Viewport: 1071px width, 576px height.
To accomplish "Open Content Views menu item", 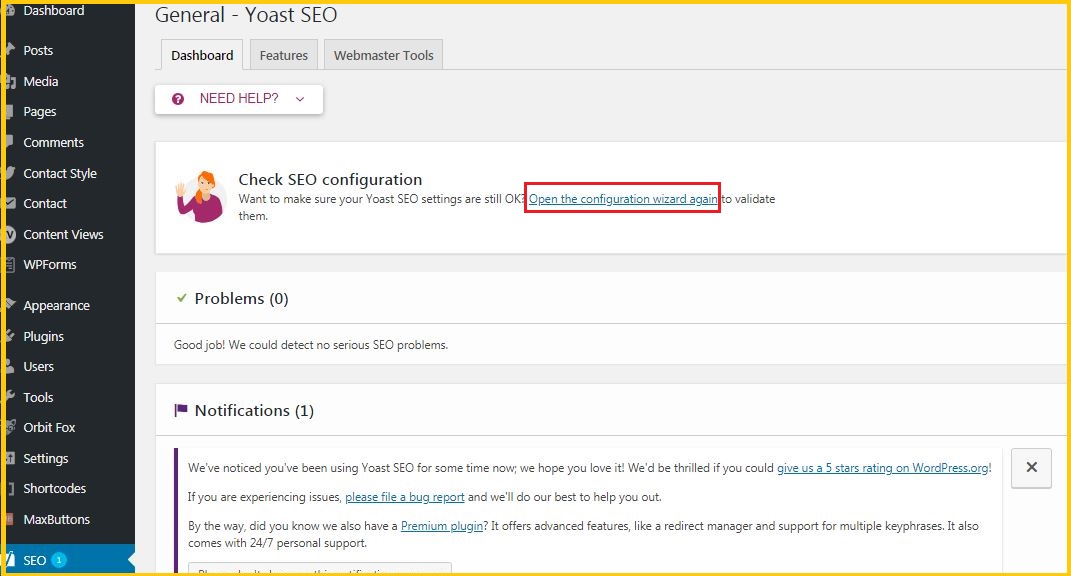I will click(x=63, y=234).
